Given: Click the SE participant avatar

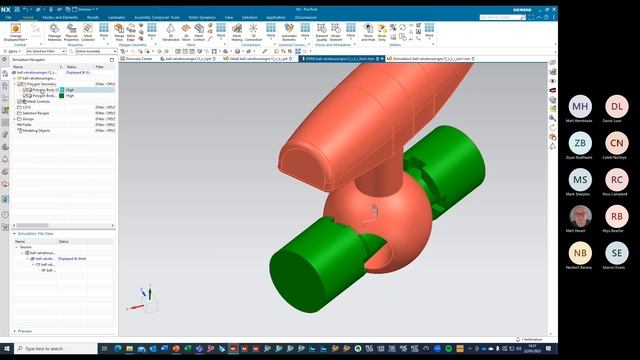Looking at the screenshot, I should [616, 253].
